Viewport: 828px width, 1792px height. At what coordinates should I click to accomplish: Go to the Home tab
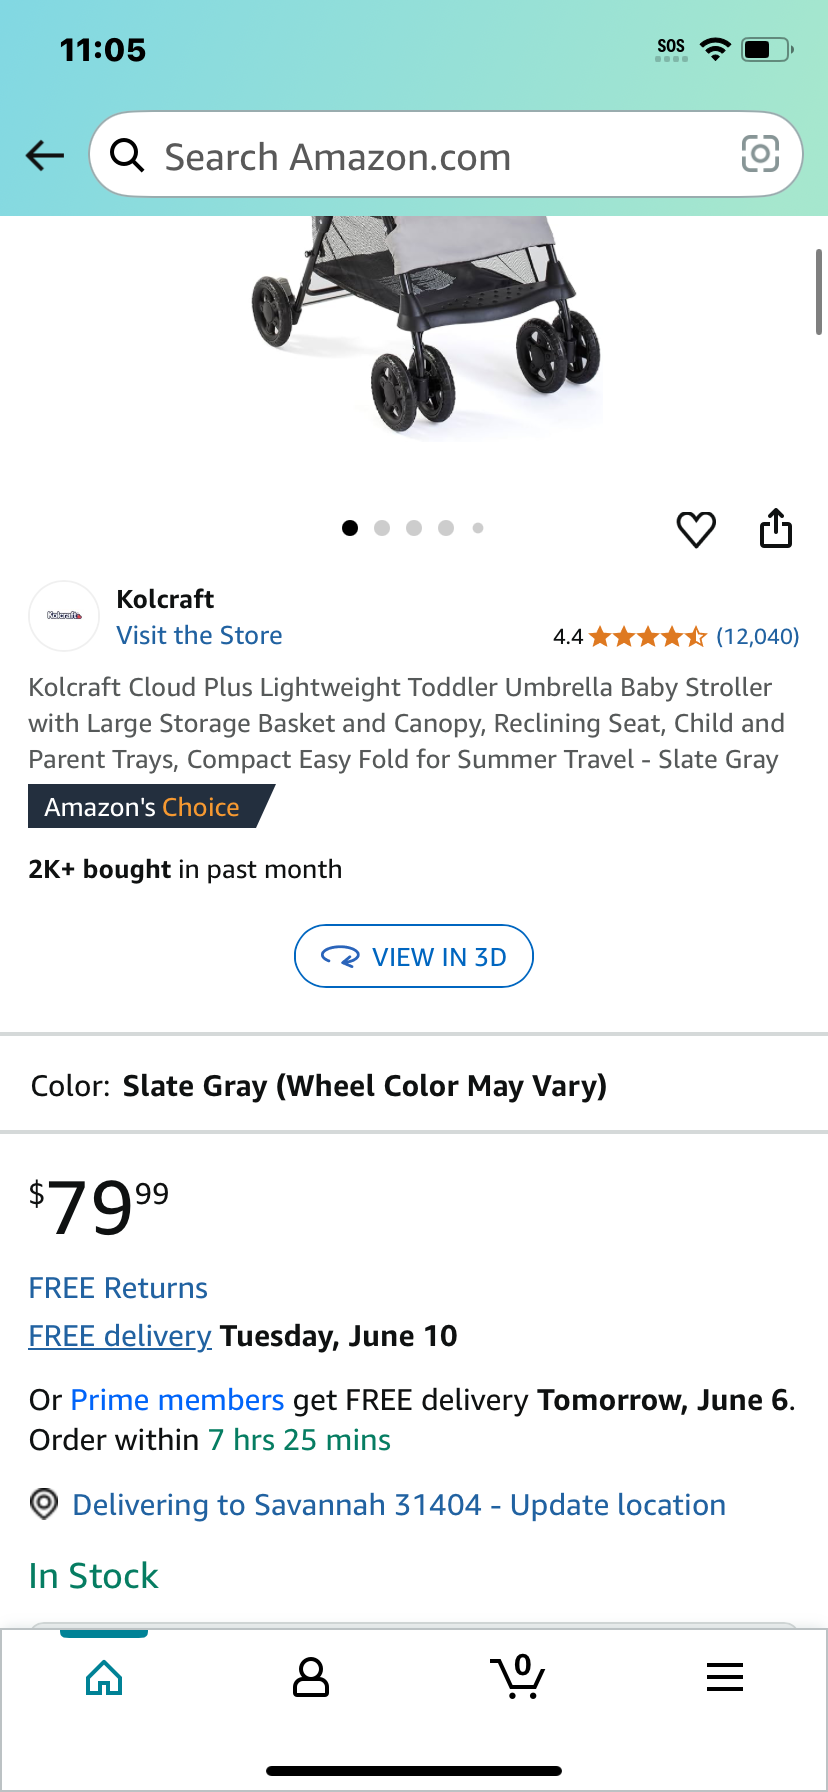click(x=104, y=1677)
